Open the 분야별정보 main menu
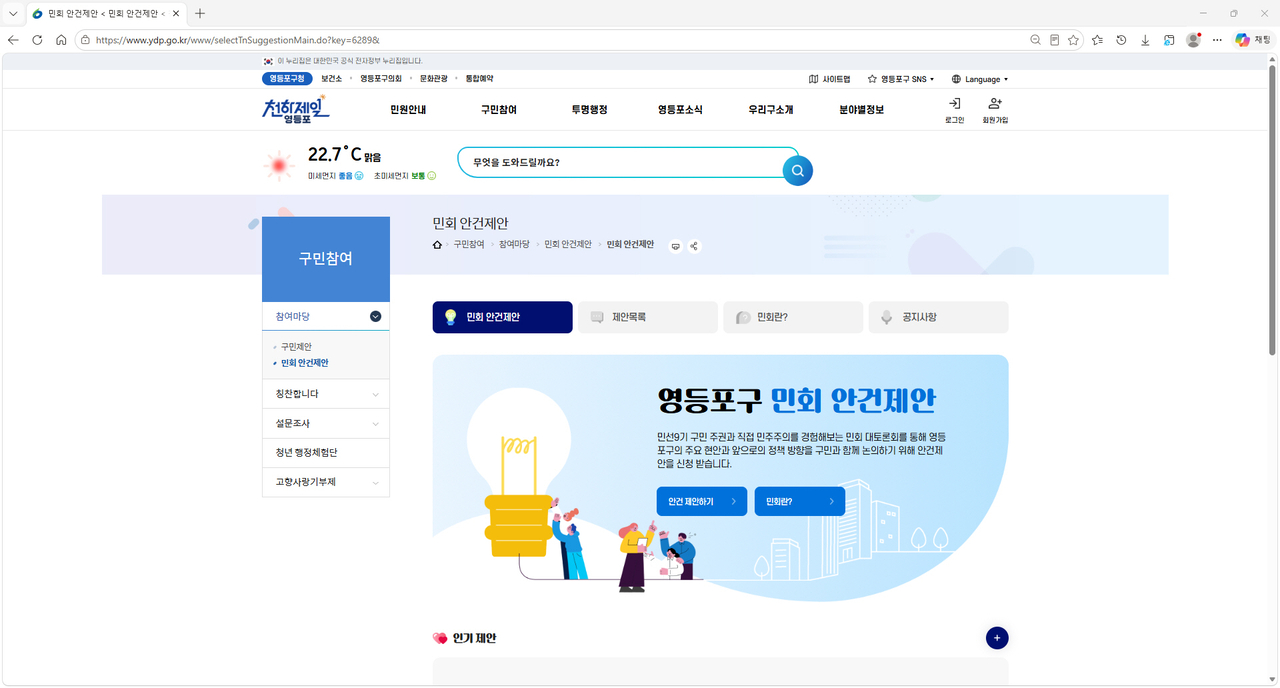The width and height of the screenshot is (1280, 688). (x=861, y=109)
